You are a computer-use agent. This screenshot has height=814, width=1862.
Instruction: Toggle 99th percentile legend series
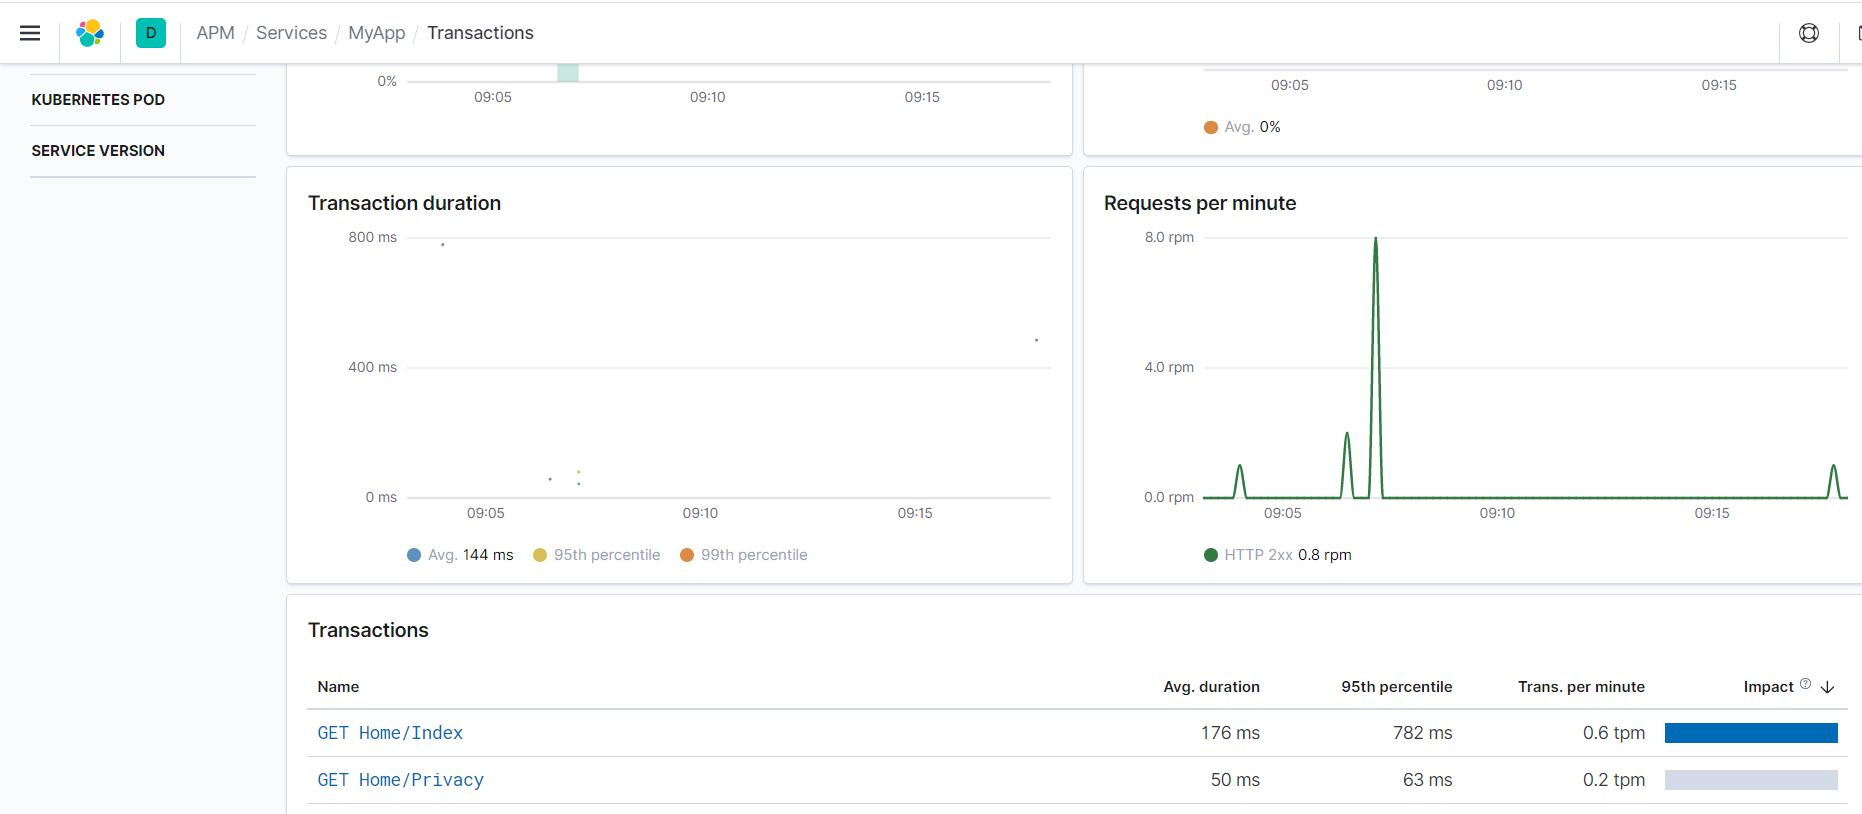743,555
